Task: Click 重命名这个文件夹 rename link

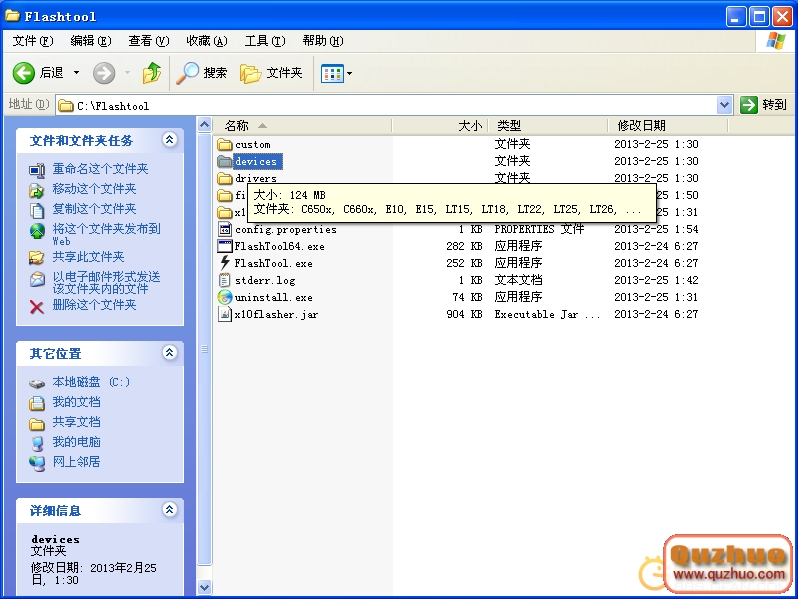Action: (100, 168)
